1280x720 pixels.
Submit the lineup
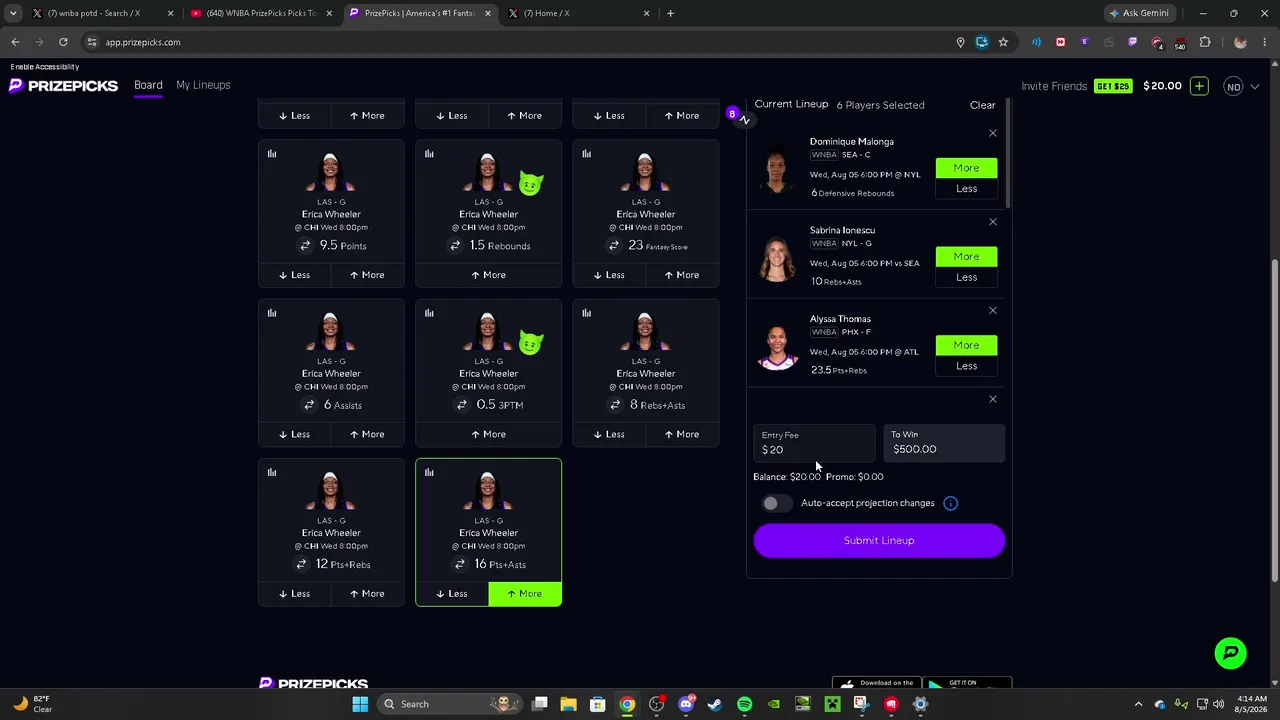879,541
